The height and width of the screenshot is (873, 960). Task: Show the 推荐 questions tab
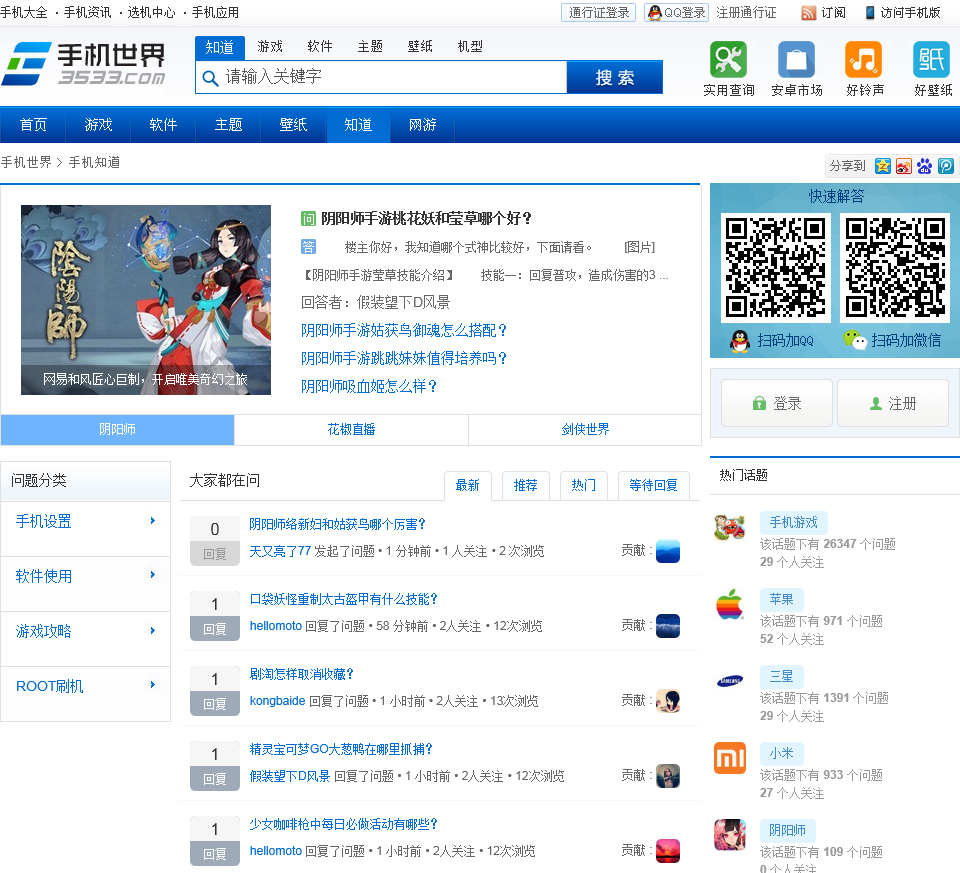(x=525, y=485)
